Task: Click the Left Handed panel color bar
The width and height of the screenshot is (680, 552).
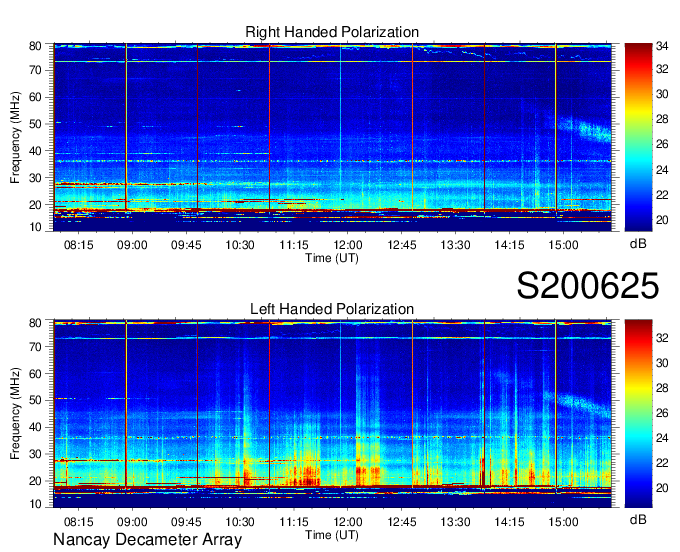Action: click(638, 414)
